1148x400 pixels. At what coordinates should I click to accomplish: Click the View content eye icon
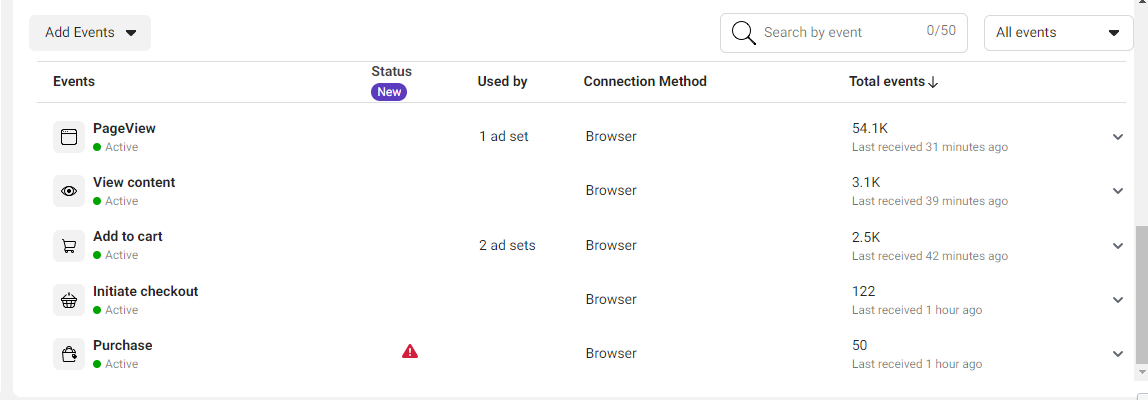[69, 191]
